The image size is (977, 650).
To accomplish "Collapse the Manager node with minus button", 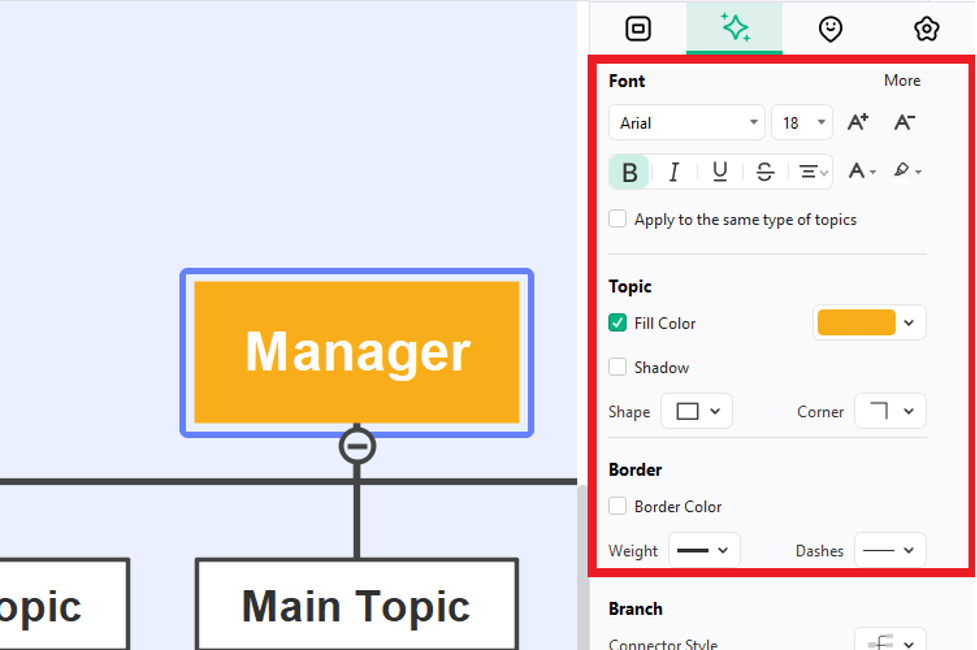I will coord(357,446).
